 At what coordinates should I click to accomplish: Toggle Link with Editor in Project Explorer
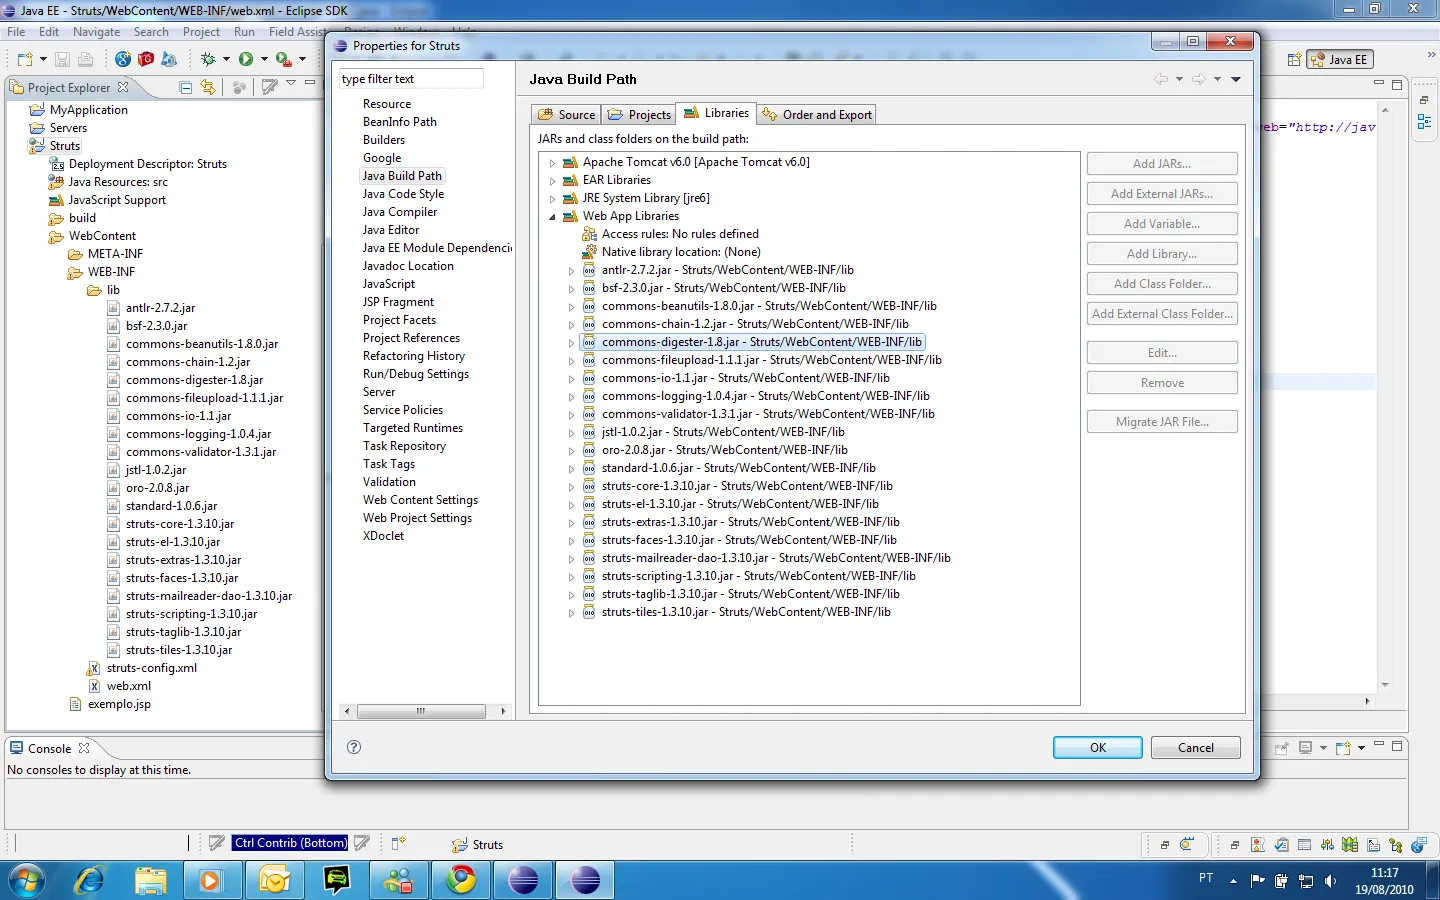tap(208, 87)
